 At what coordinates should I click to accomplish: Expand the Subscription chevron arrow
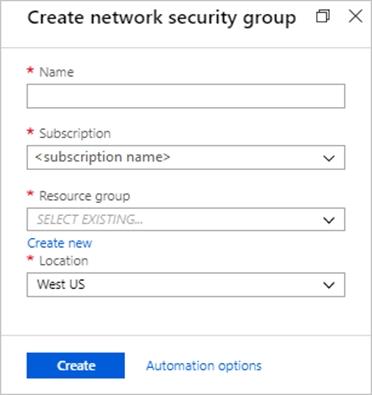click(329, 158)
